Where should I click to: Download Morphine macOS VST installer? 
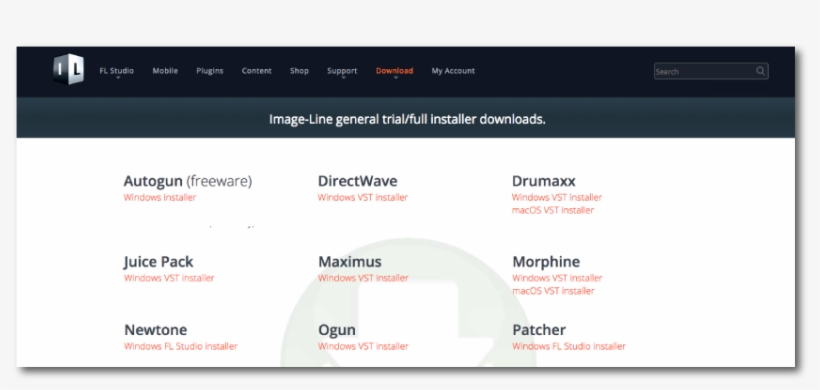click(553, 291)
